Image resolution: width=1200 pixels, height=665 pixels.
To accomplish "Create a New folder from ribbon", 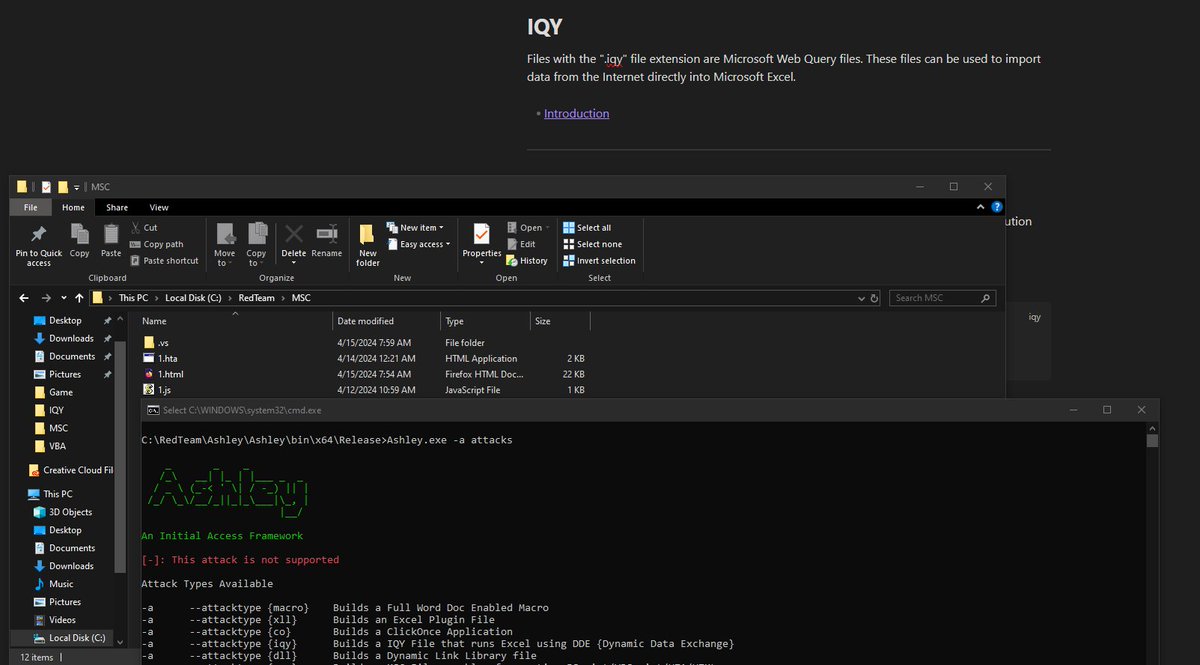I will 368,243.
